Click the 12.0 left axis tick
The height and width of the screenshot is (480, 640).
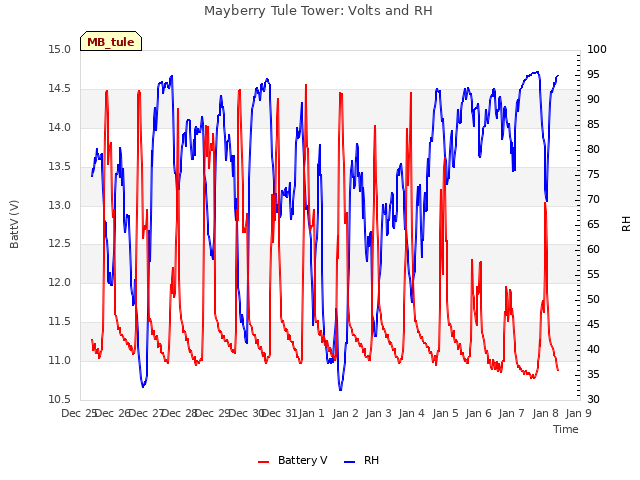pyautogui.click(x=59, y=282)
